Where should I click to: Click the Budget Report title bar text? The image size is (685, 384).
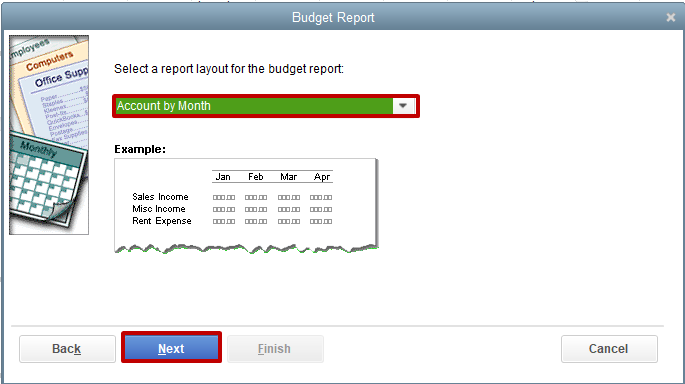pyautogui.click(x=333, y=17)
